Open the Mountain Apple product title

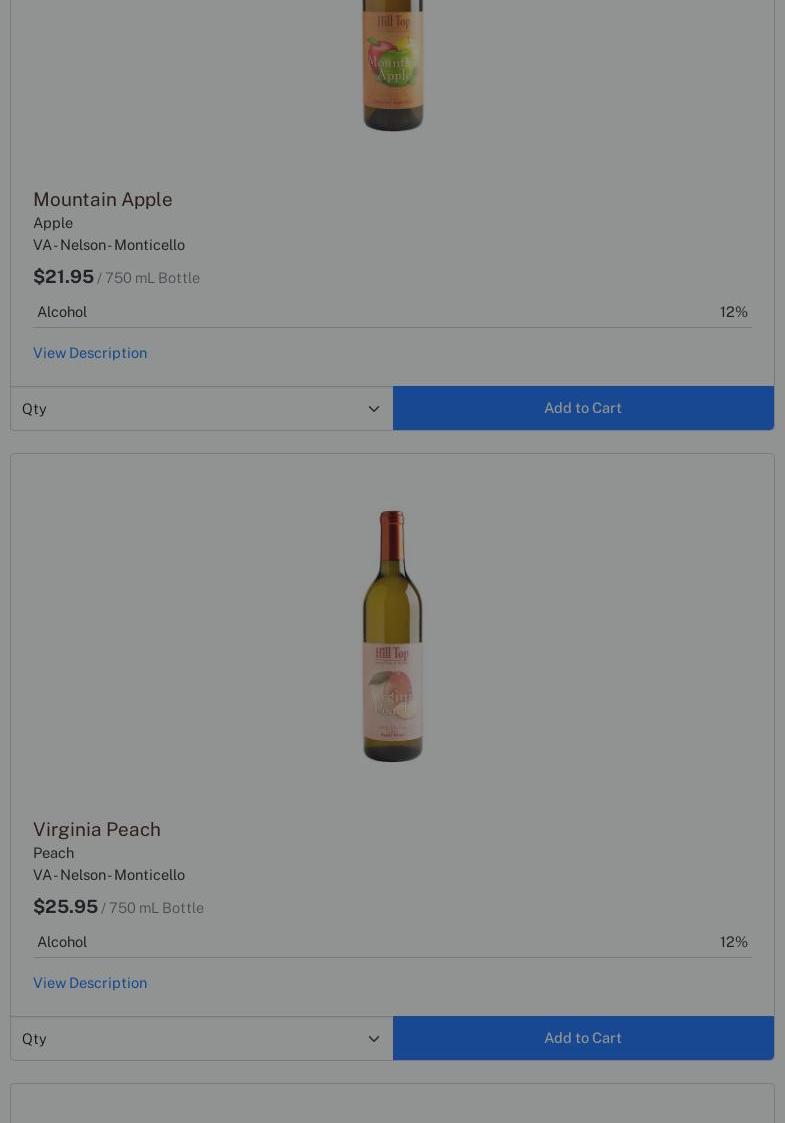103,199
